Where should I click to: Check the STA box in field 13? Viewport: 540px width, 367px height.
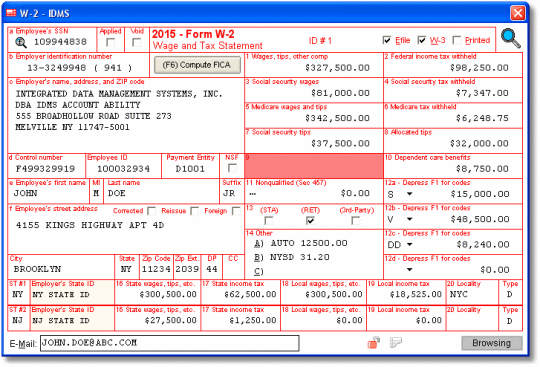(269, 220)
